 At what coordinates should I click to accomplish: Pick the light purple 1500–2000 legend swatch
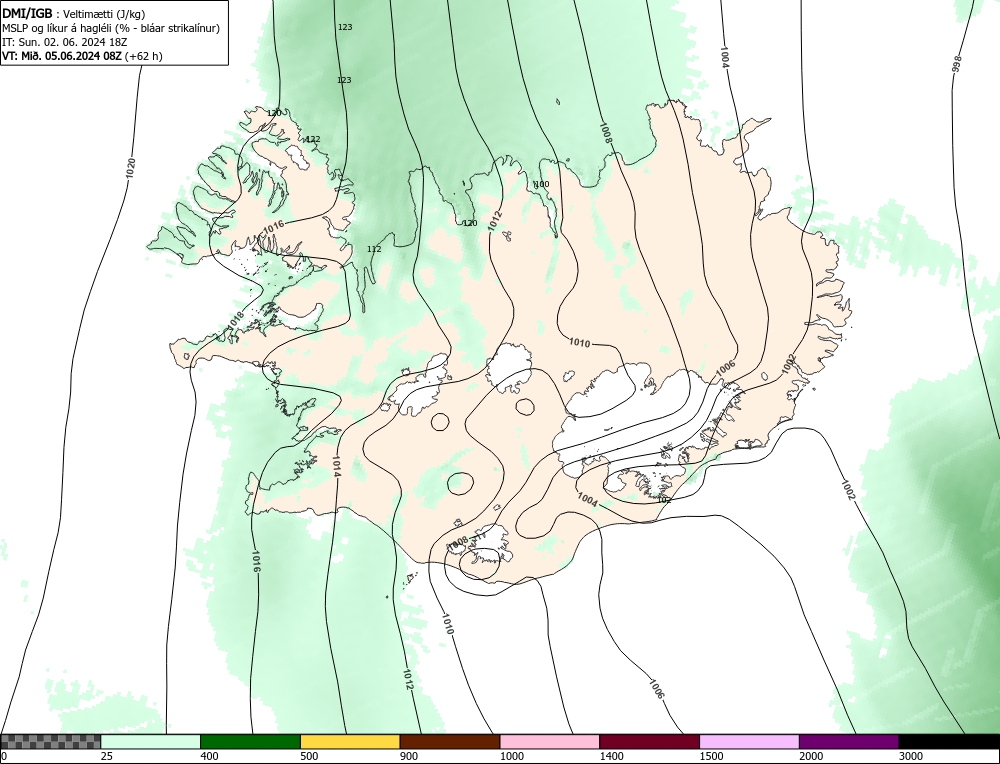tap(749, 742)
